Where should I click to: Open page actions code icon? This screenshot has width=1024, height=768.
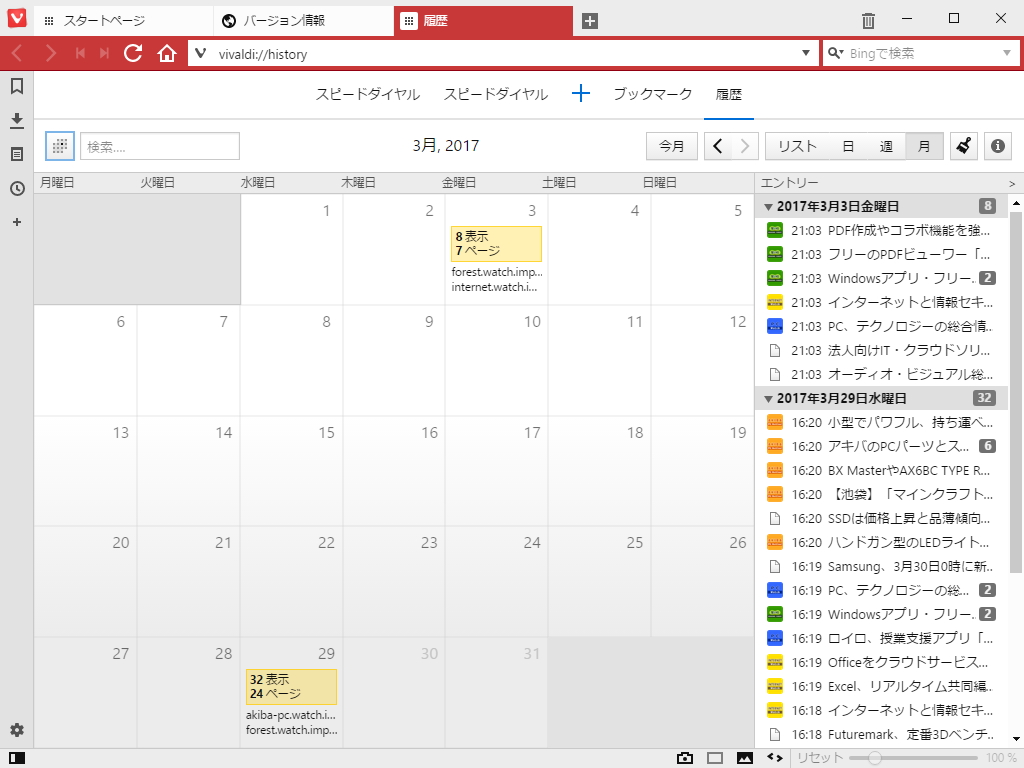click(x=775, y=758)
